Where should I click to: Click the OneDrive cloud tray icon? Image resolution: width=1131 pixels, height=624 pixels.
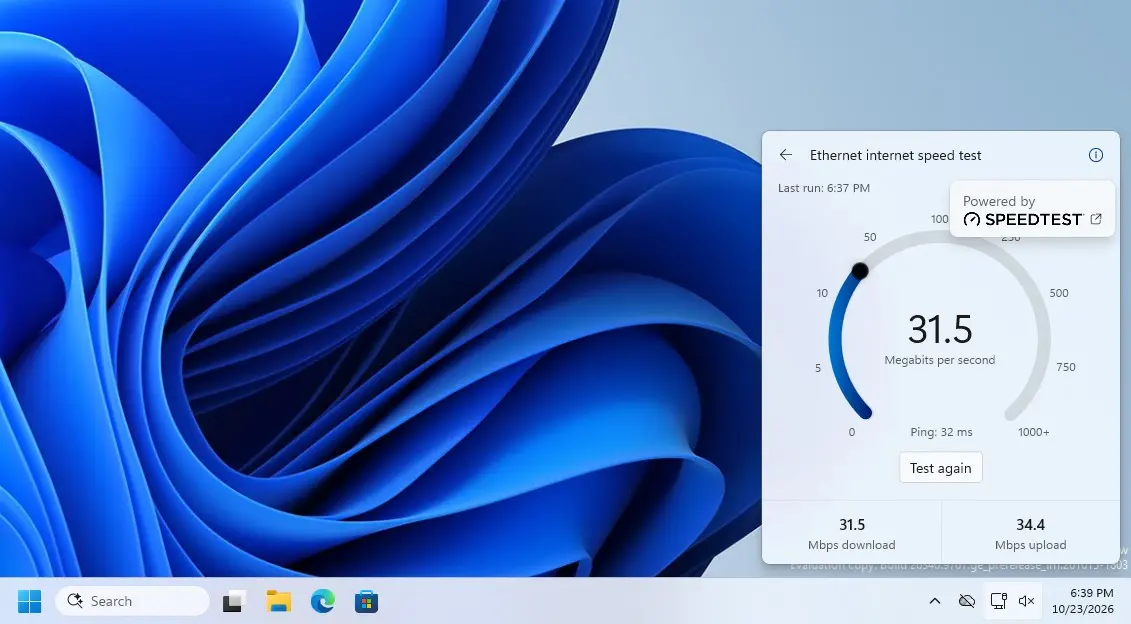967,601
